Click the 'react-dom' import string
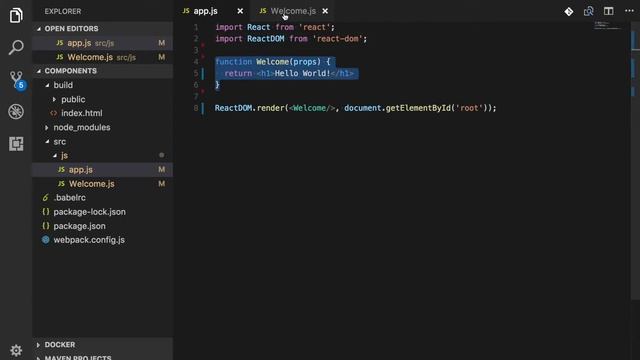Viewport: 640px width, 360px height. (x=338, y=39)
